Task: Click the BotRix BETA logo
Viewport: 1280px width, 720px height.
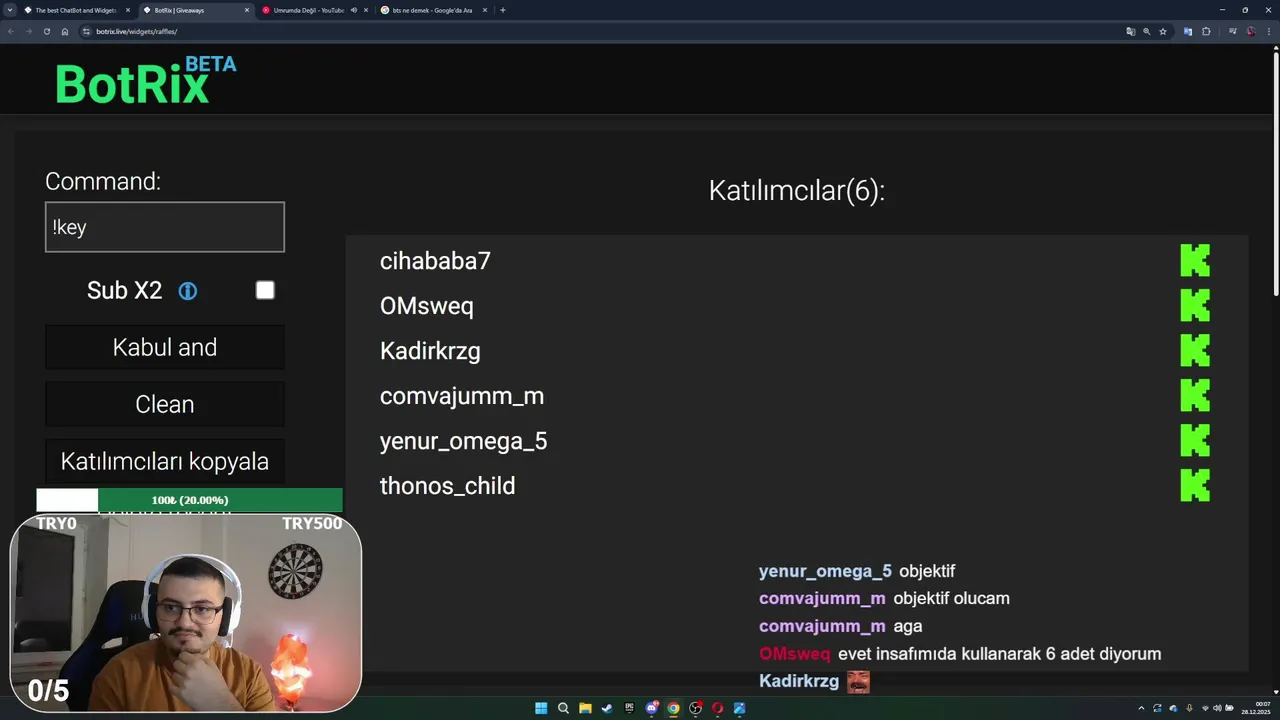Action: click(x=146, y=80)
